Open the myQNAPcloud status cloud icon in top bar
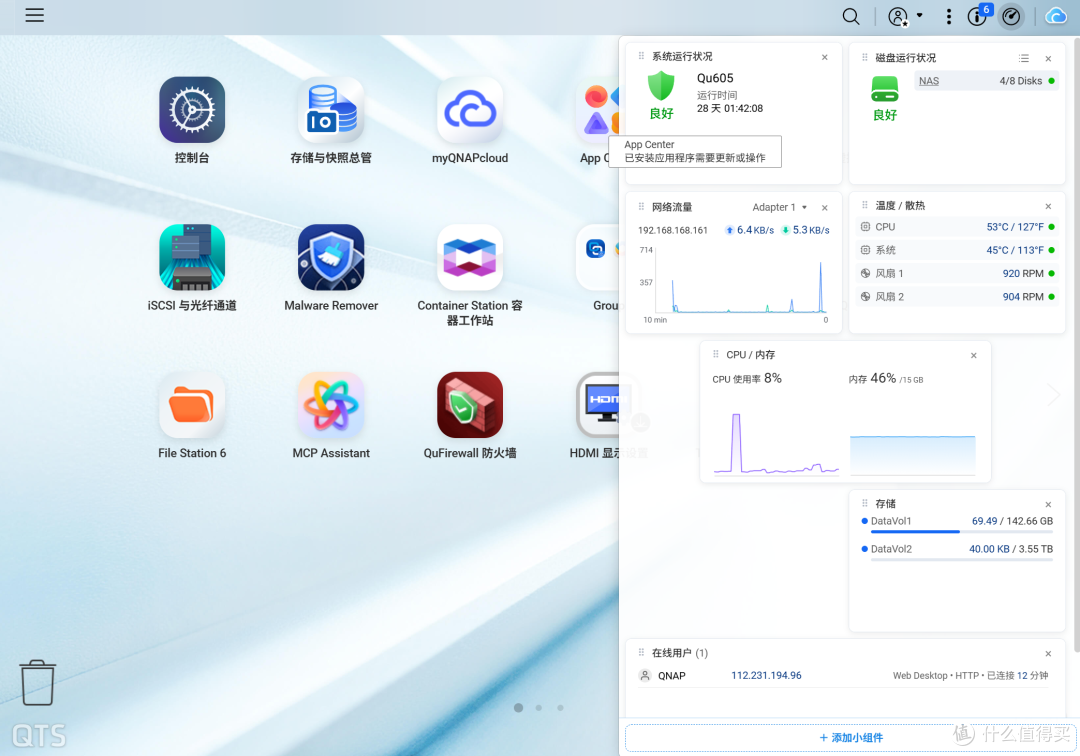The height and width of the screenshot is (756, 1080). pos(1056,16)
